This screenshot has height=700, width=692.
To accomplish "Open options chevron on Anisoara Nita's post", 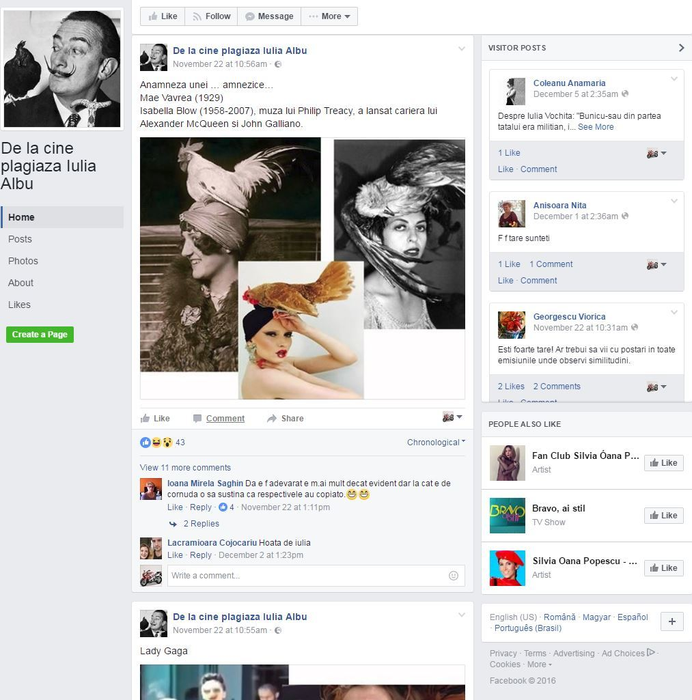I will point(674,201).
